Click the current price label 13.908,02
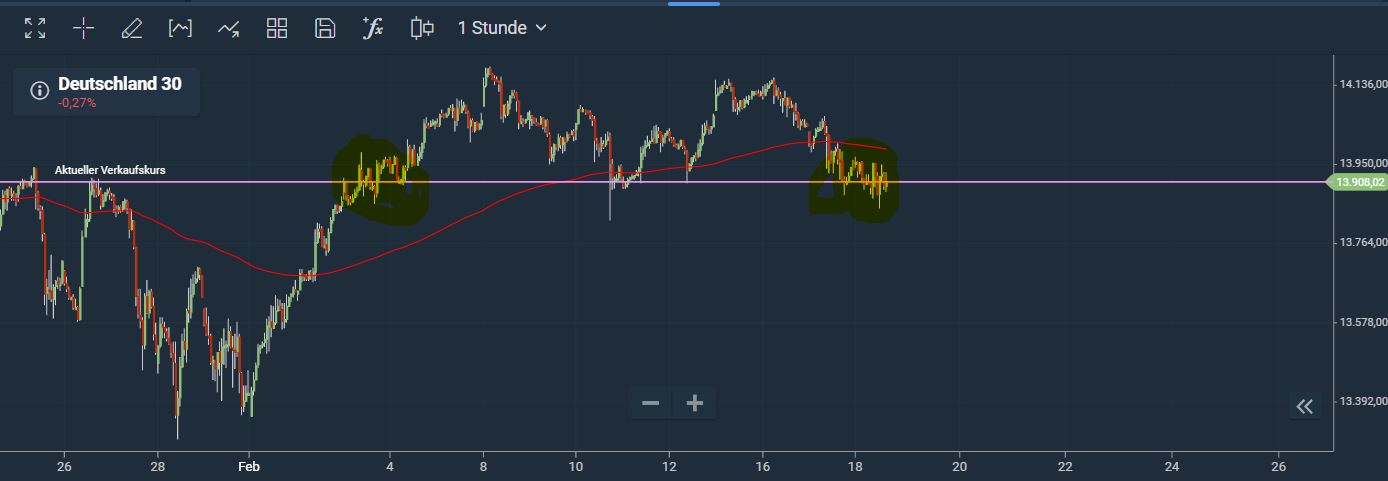Screen dimensions: 1388x481 point(1357,182)
